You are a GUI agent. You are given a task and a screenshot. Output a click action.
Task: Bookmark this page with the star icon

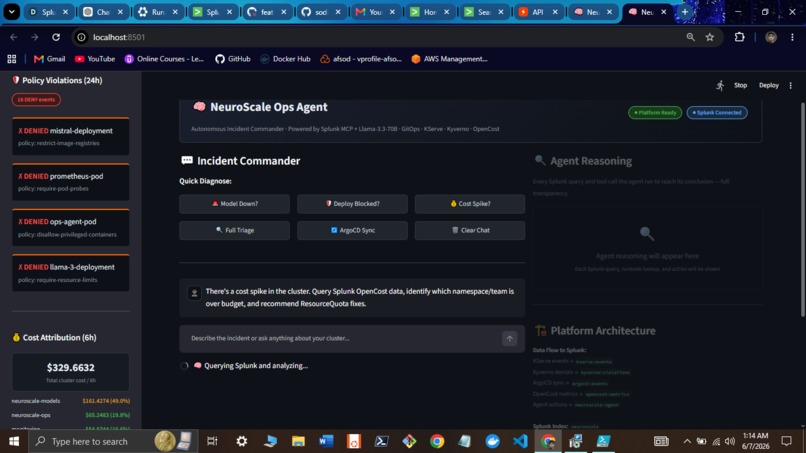point(710,37)
